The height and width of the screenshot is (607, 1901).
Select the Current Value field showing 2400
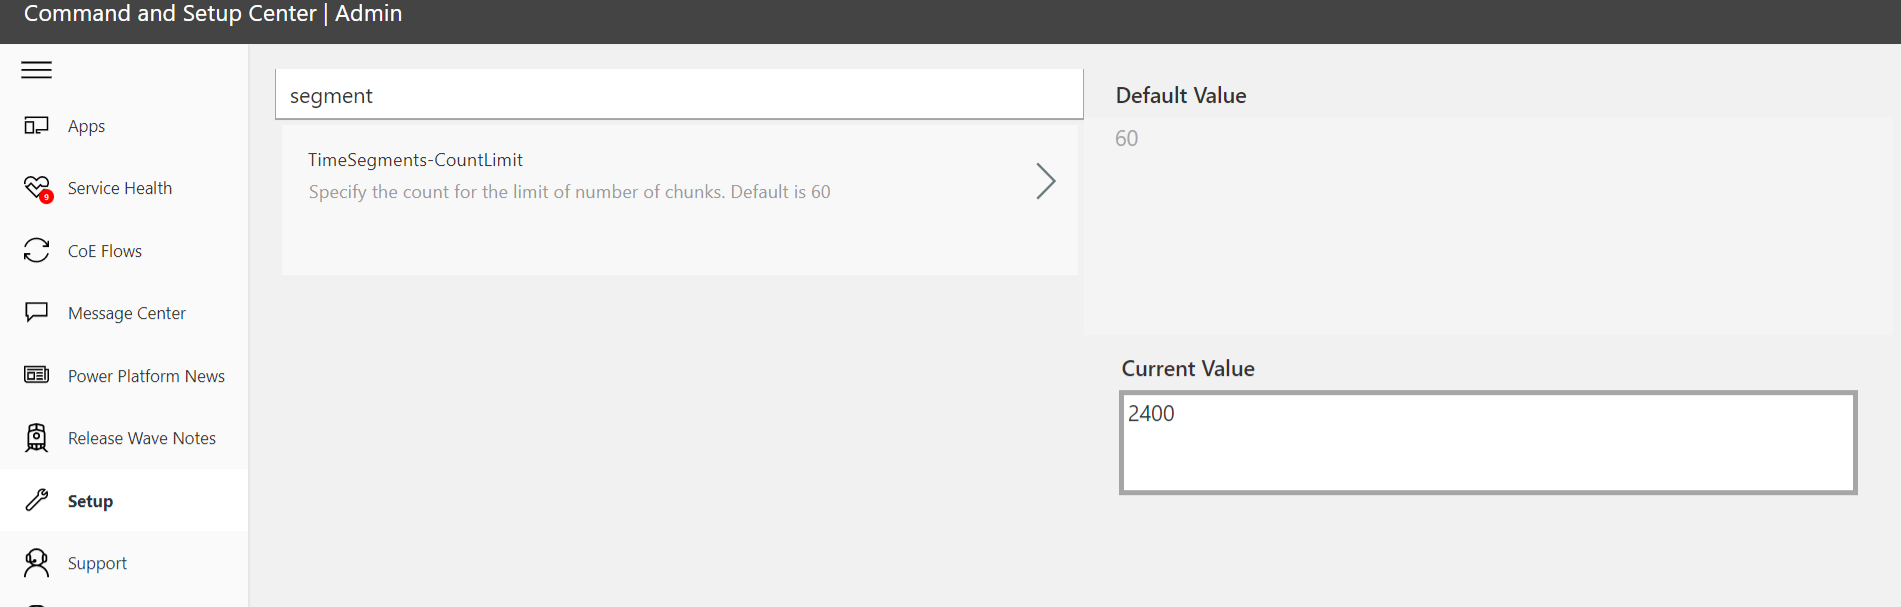click(1487, 440)
